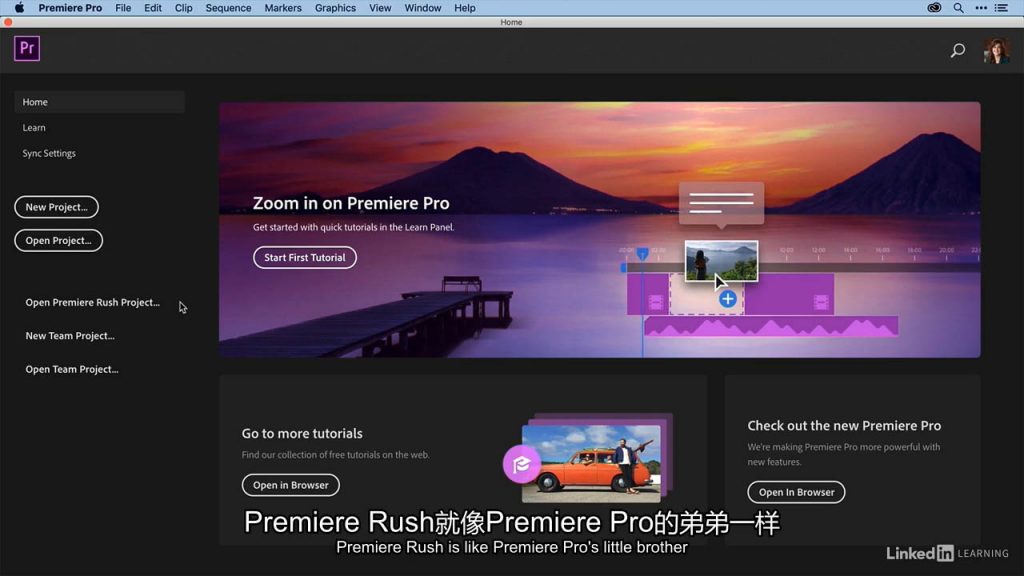1024x576 pixels.
Task: Open the search magnifier in the Home header
Action: pos(957,50)
